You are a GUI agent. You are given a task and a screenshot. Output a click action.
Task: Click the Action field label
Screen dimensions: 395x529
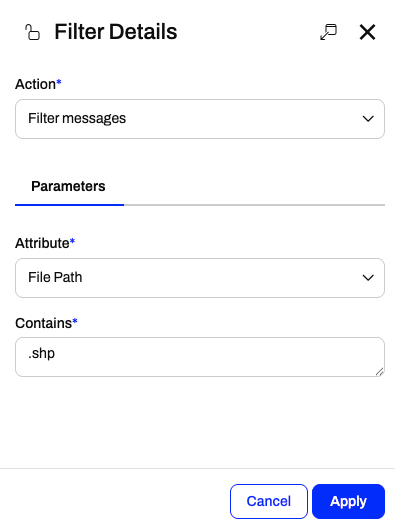tap(35, 84)
